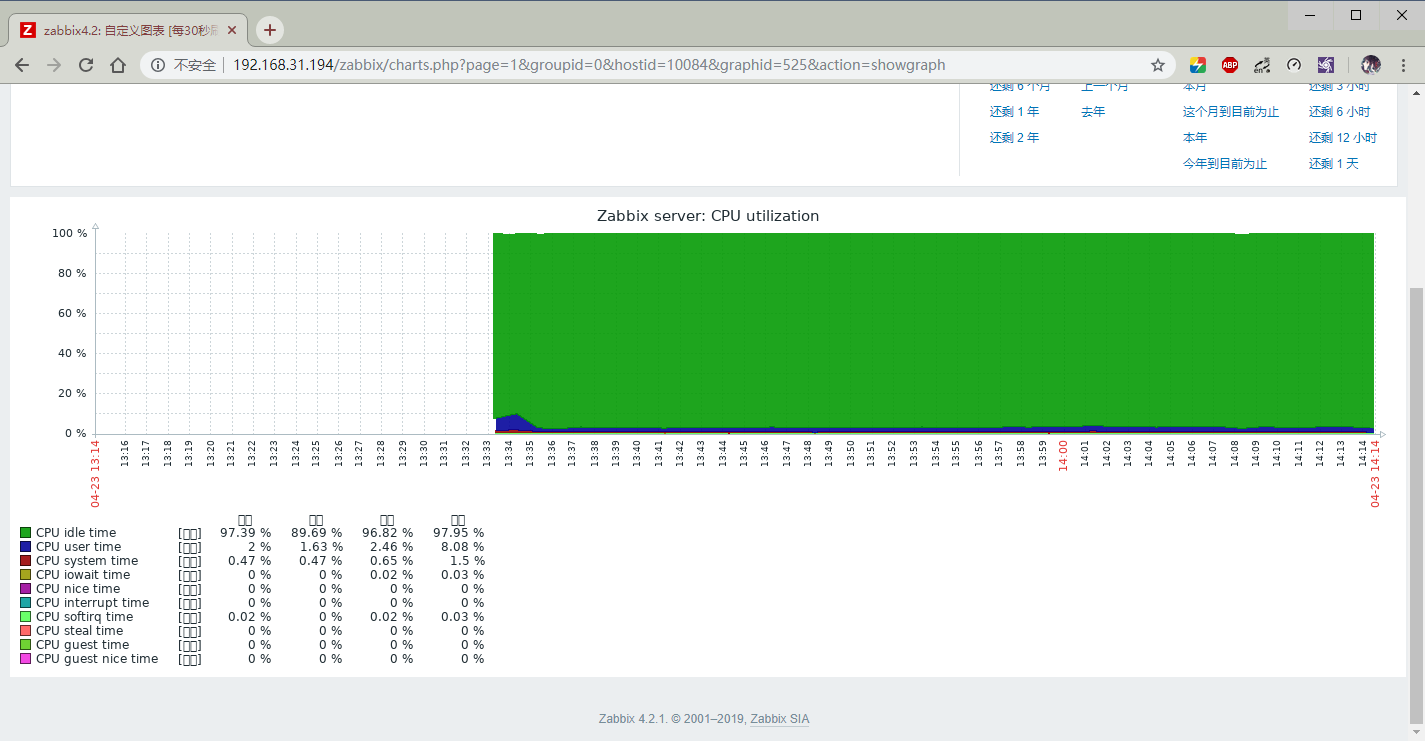The height and width of the screenshot is (741, 1425).
Task: Click the 'CPU steal time' legend label
Action: click(x=79, y=631)
